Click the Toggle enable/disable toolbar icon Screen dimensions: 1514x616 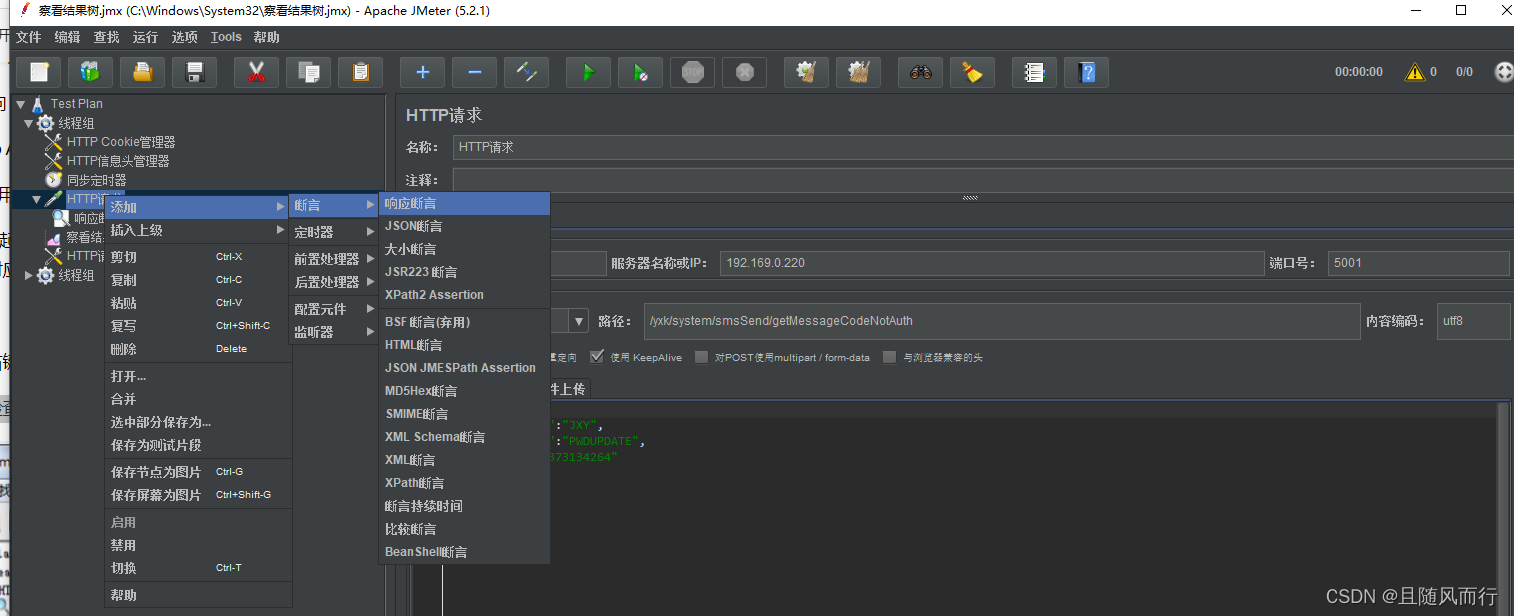(x=527, y=72)
